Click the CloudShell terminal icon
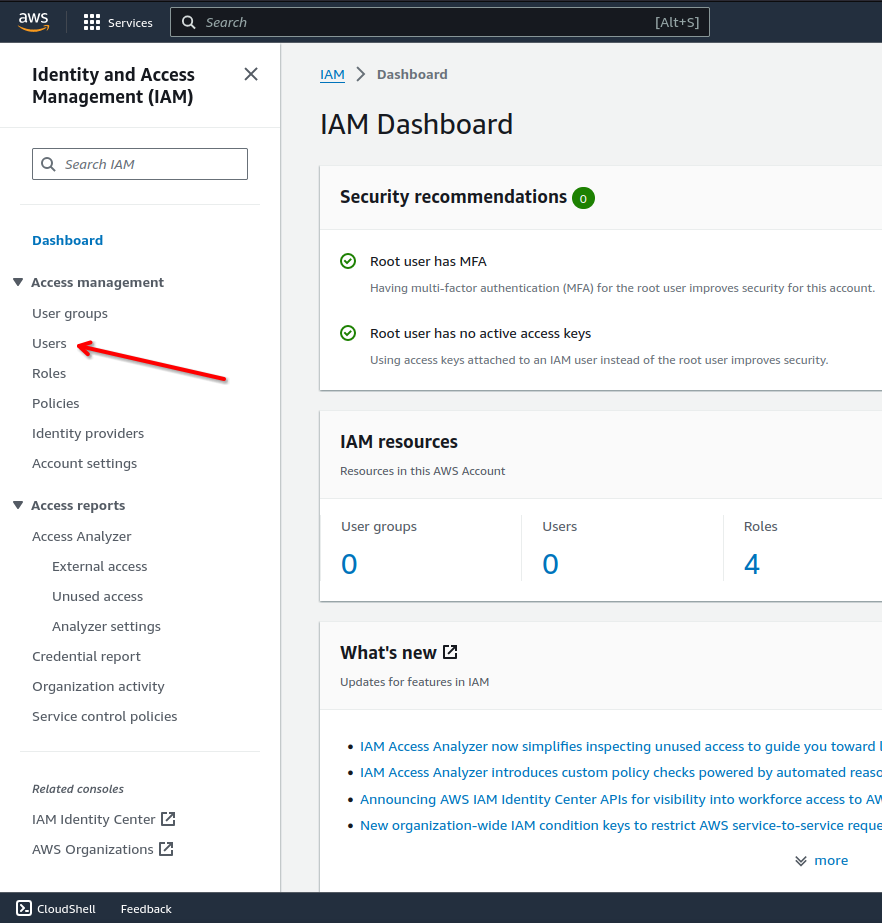 [x=24, y=909]
